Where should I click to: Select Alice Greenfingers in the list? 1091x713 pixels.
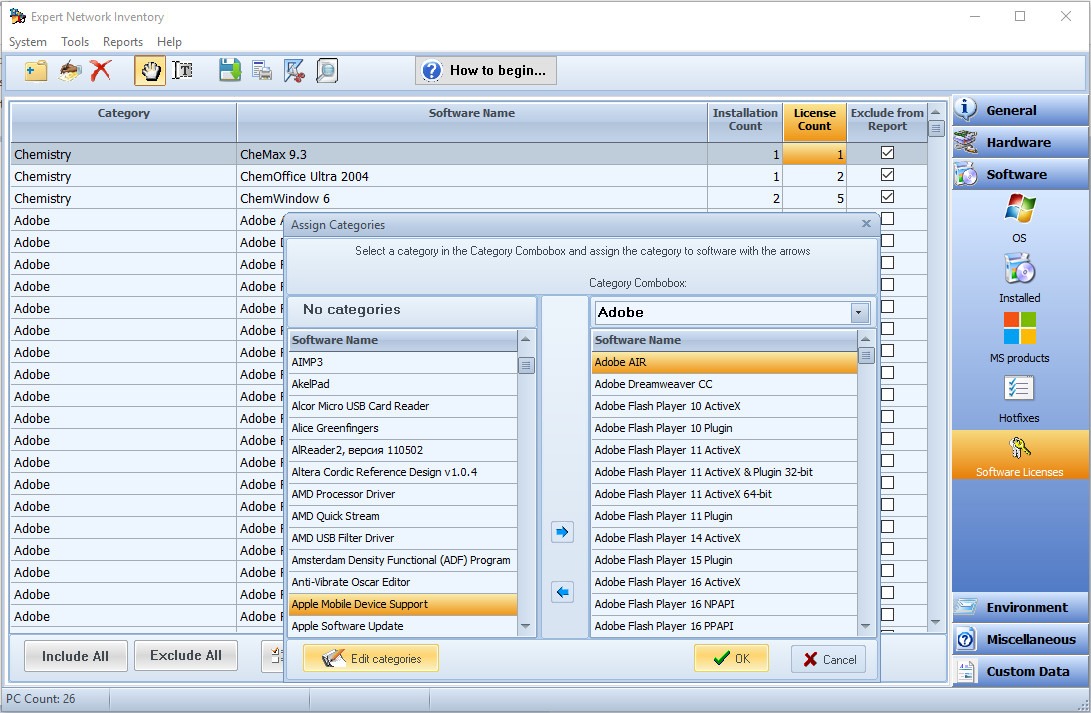click(403, 428)
